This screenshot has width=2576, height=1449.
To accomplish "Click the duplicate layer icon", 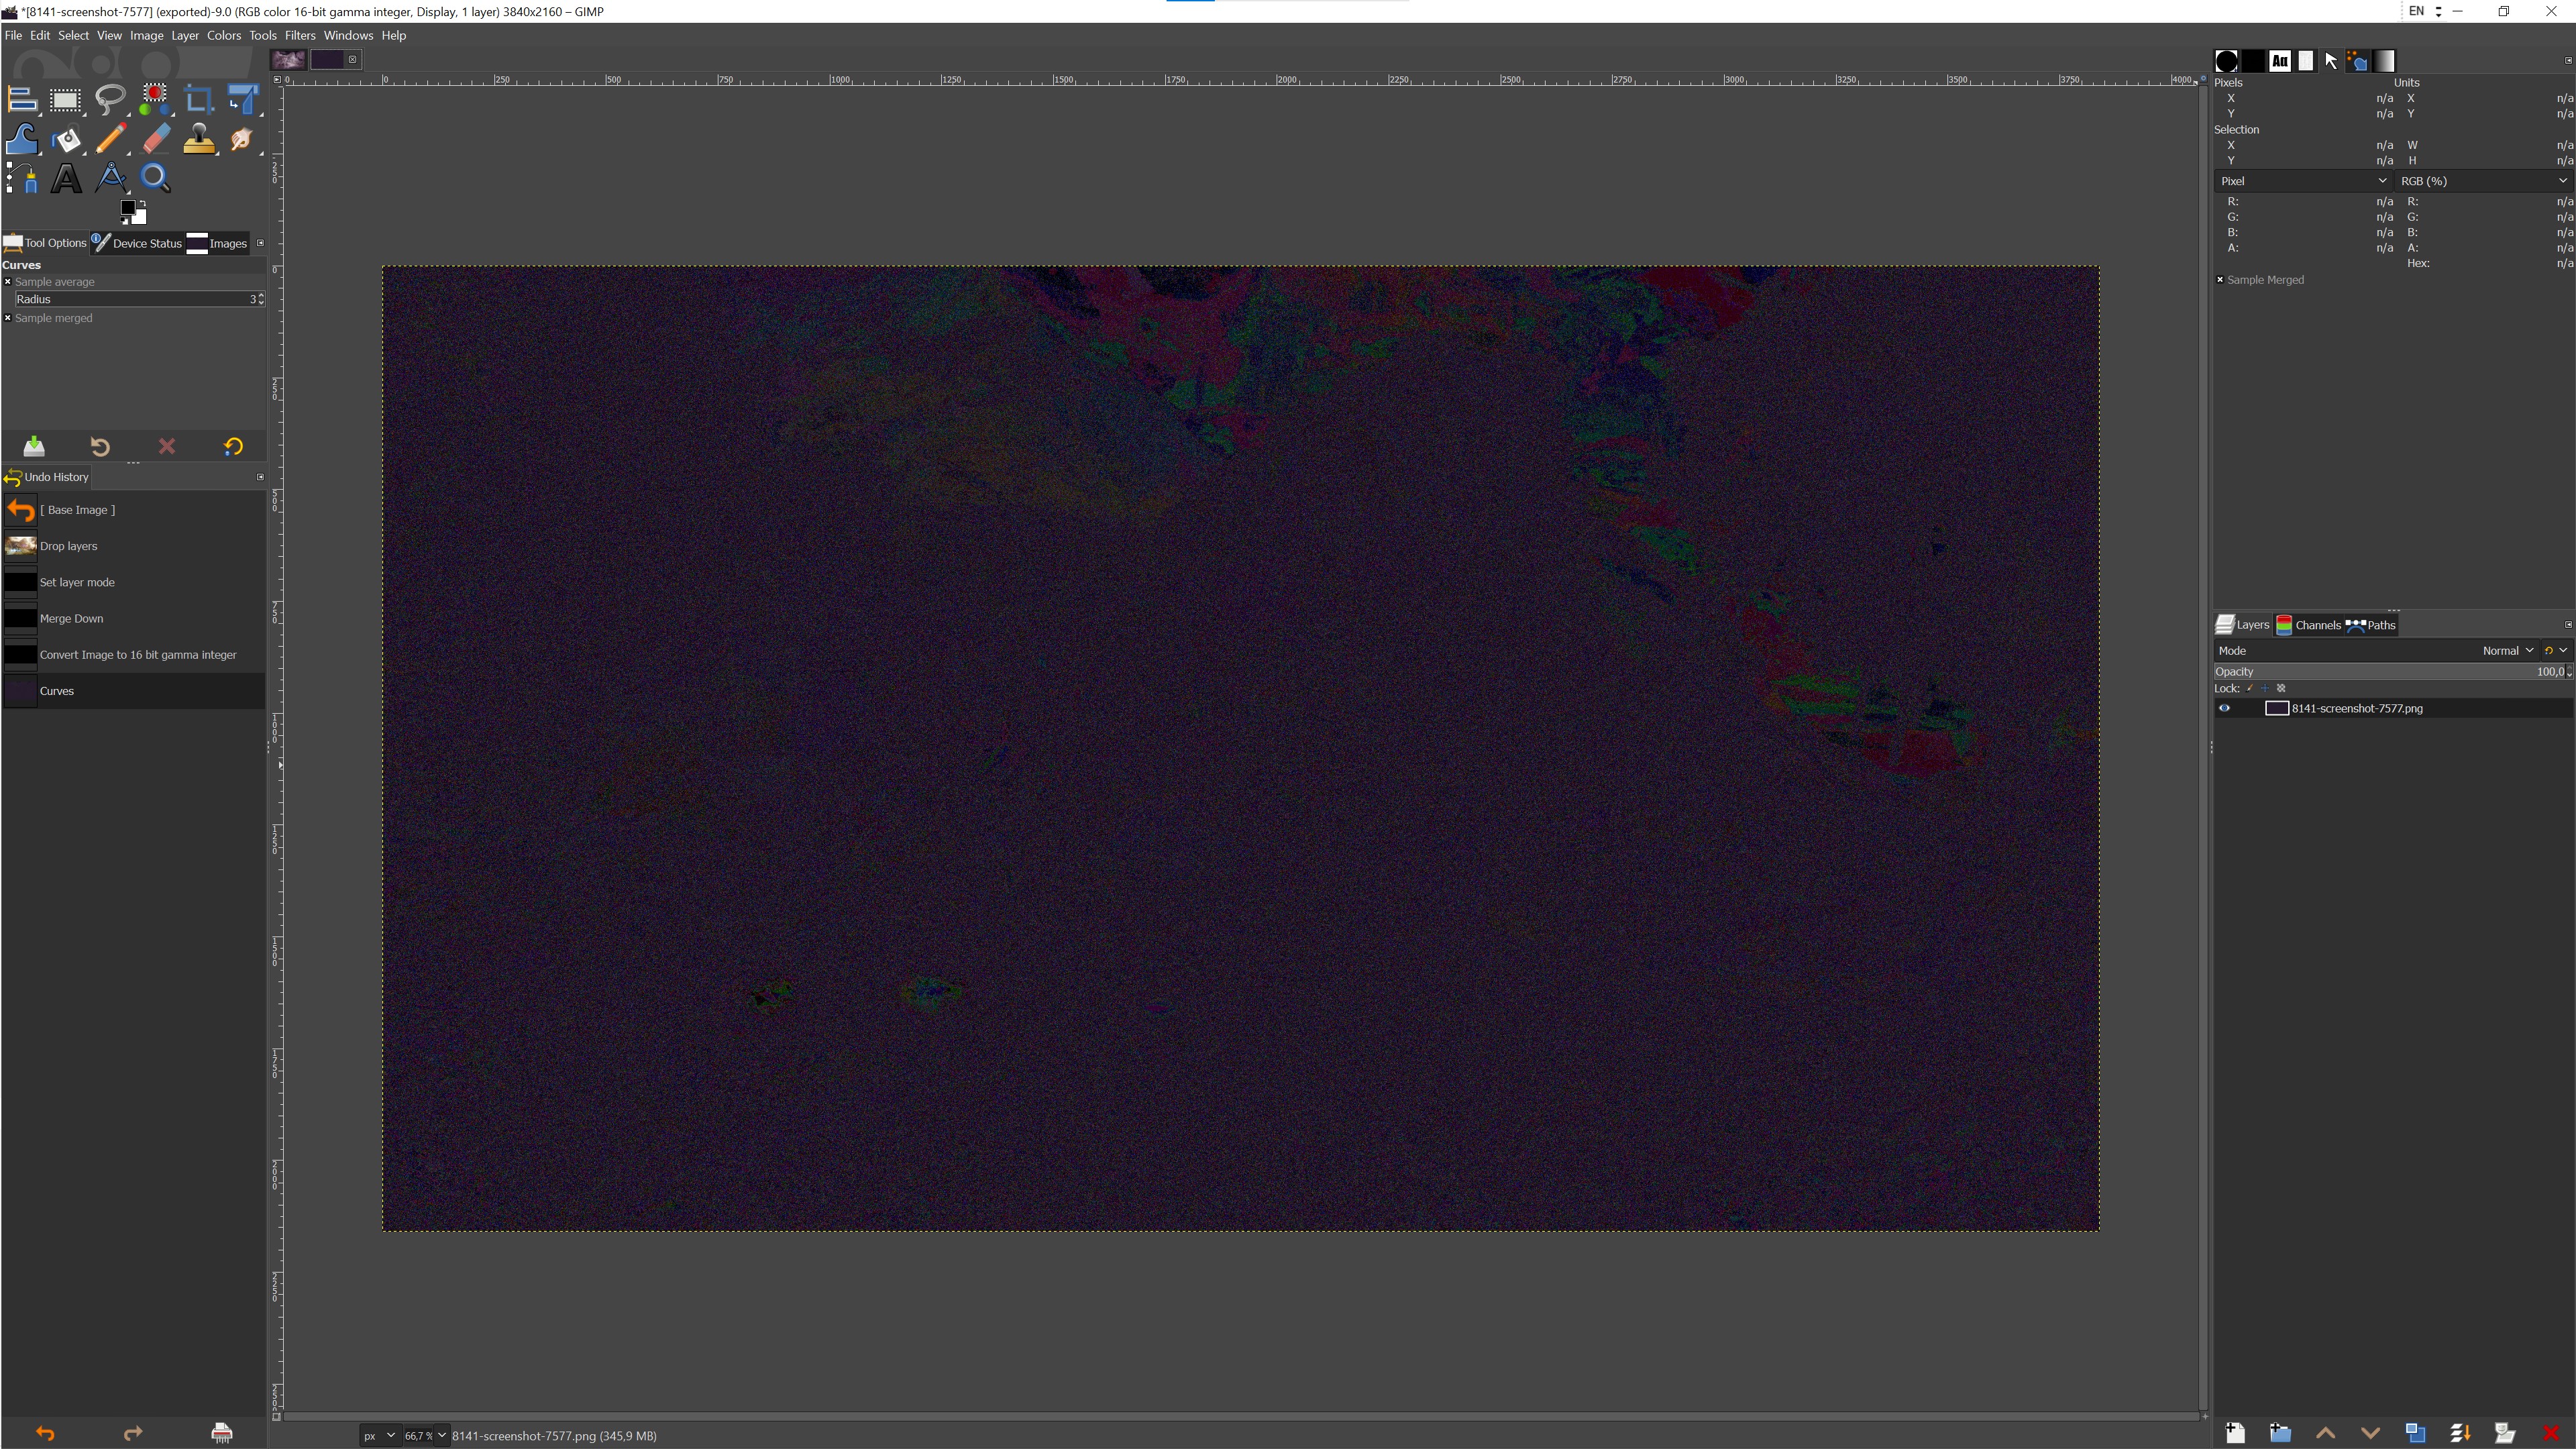I will 2415,1433.
